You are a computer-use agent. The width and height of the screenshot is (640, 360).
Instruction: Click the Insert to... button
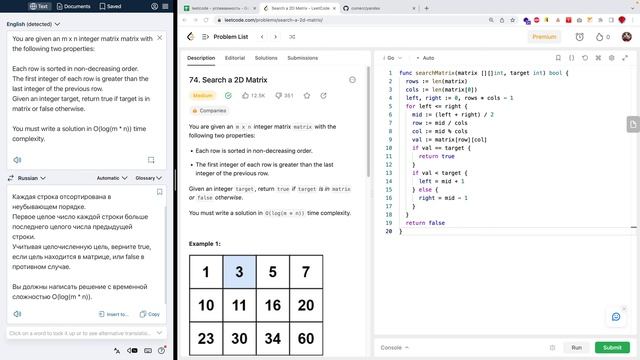coord(113,314)
